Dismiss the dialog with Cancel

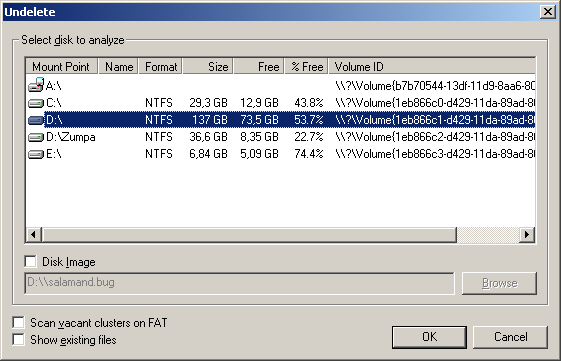pyautogui.click(x=511, y=337)
